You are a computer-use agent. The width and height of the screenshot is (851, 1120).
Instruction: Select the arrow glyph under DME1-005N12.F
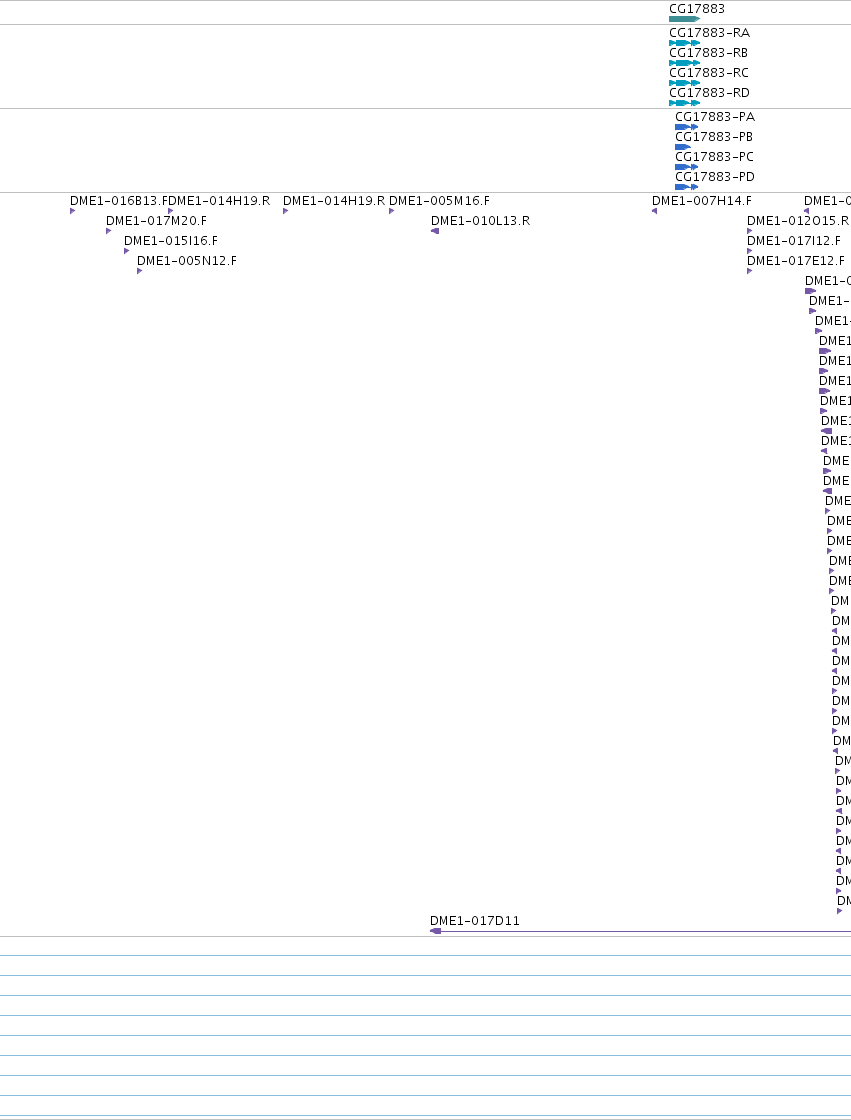click(x=139, y=271)
